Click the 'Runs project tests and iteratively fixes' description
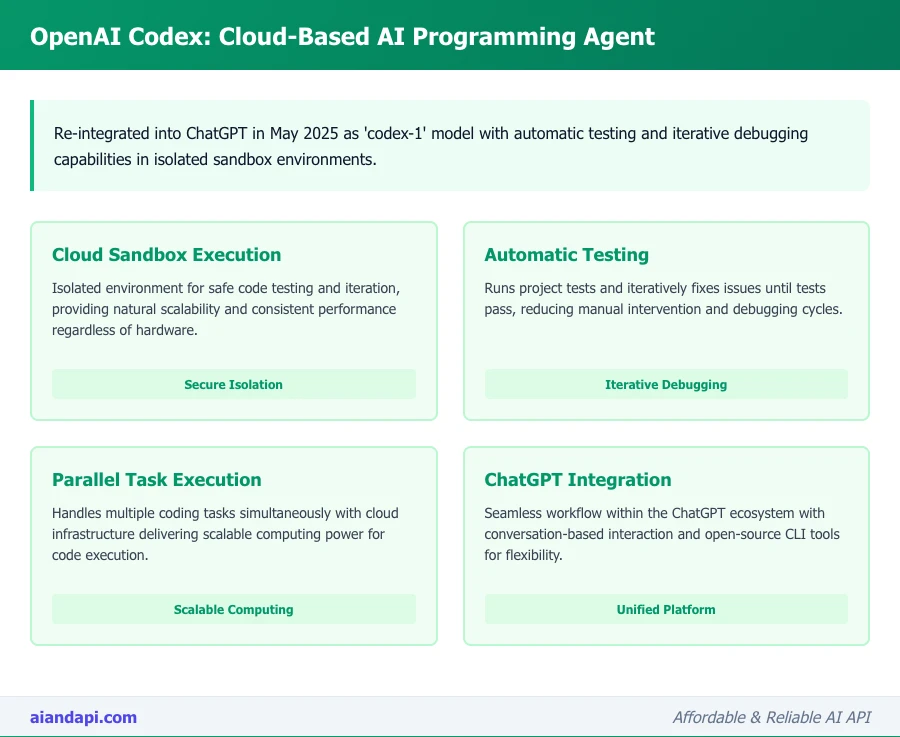900x737 pixels. click(x=663, y=298)
